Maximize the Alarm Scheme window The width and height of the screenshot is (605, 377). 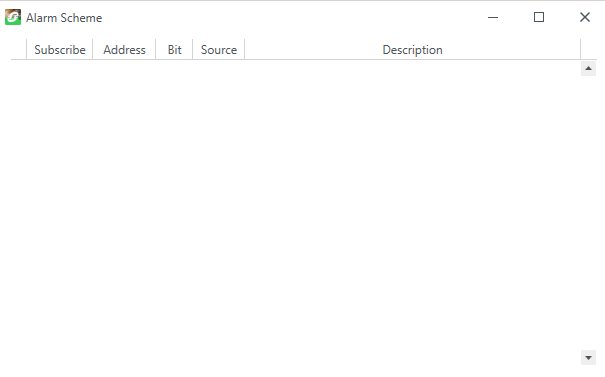click(539, 17)
